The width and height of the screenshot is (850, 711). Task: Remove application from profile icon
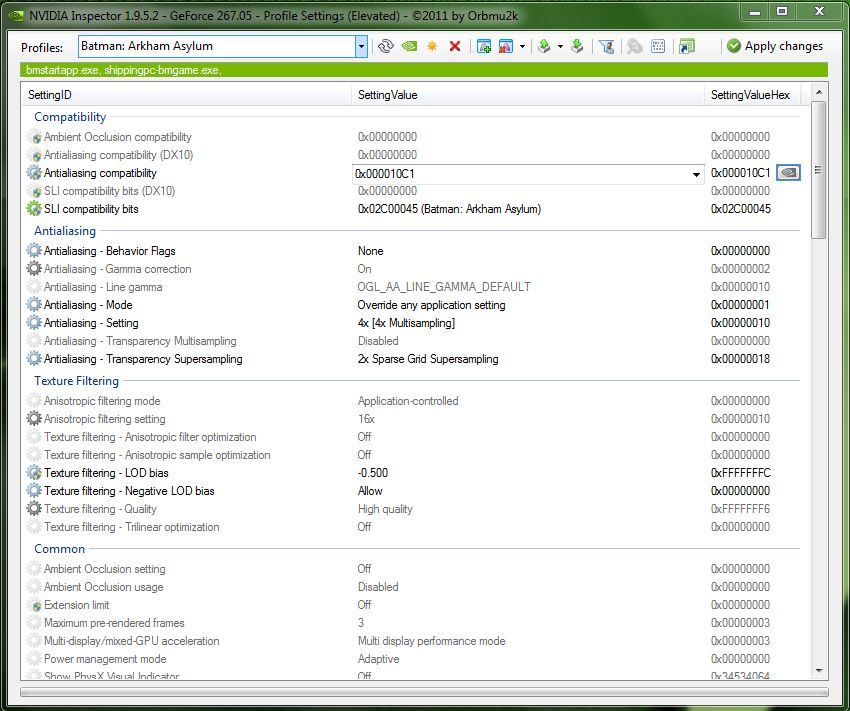(506, 47)
